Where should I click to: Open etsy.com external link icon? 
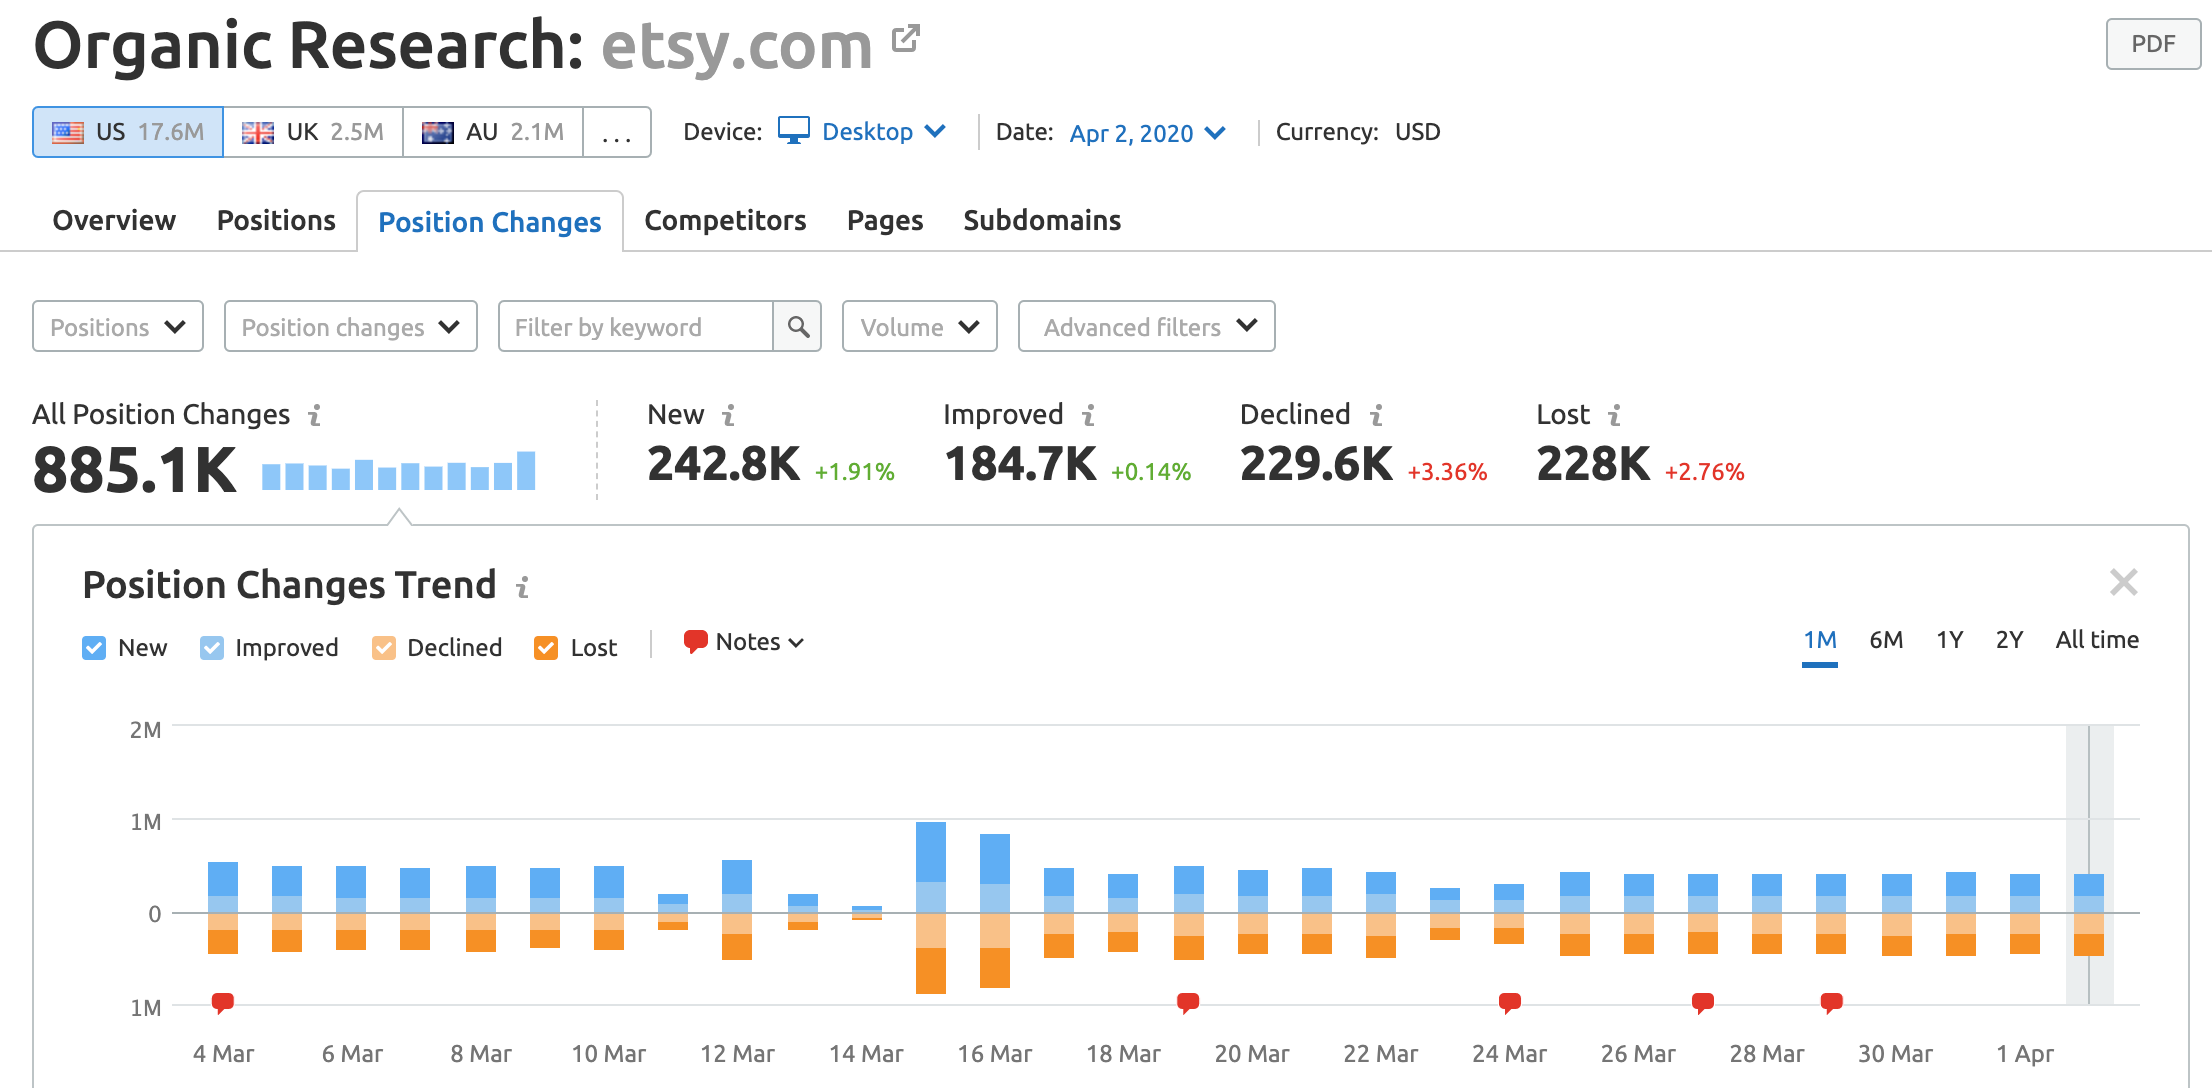(x=906, y=39)
